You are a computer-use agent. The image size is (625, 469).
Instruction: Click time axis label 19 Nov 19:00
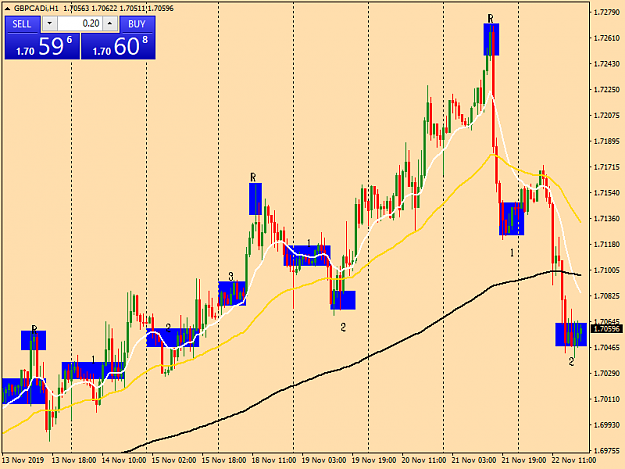tap(374, 460)
